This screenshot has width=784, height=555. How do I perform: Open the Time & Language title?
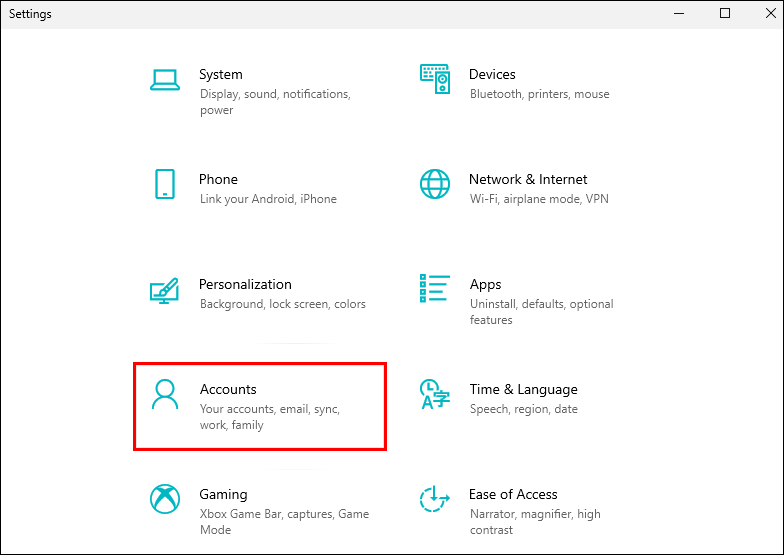coord(523,390)
